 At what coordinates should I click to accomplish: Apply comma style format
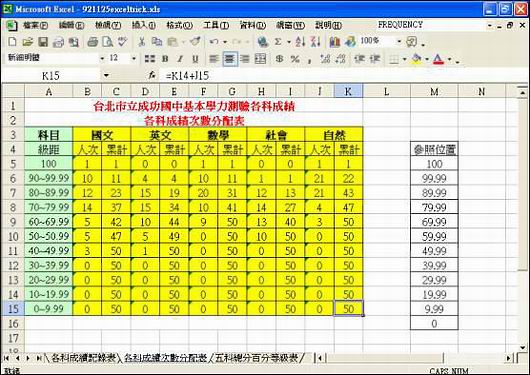coord(309,60)
